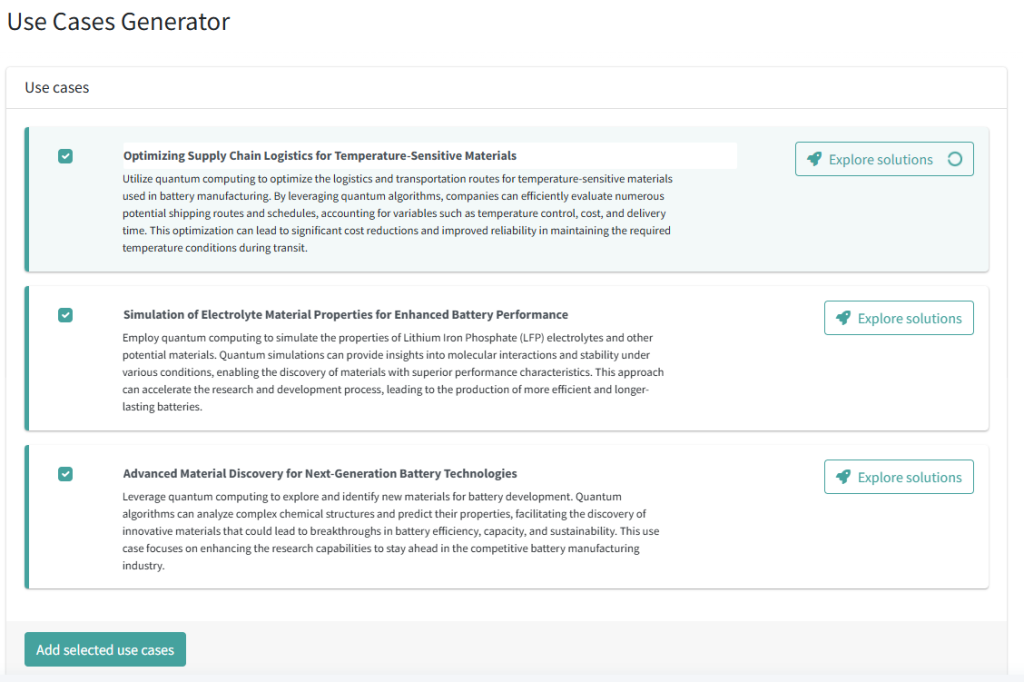Click 'Explore solutions' label on the material discovery card

909,477
